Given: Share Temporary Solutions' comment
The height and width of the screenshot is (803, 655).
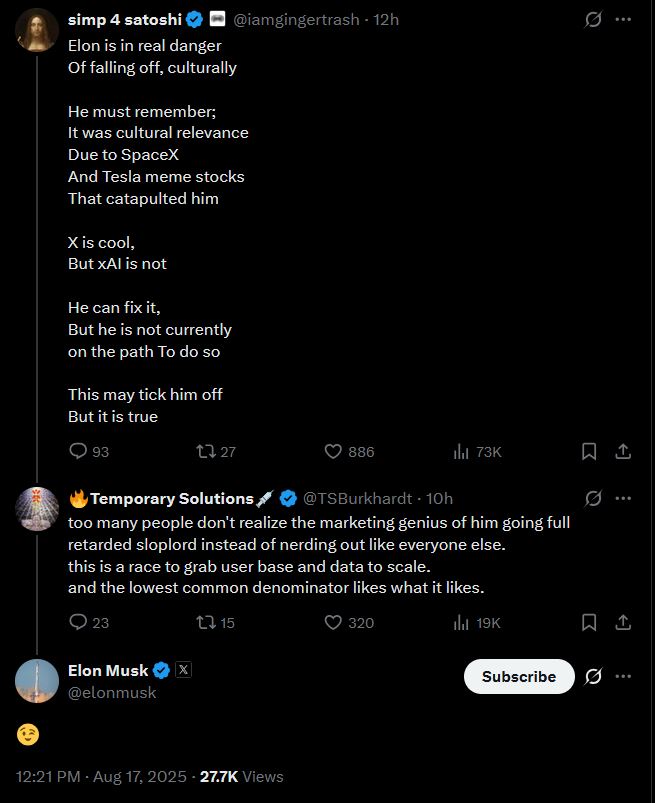Looking at the screenshot, I should (623, 622).
